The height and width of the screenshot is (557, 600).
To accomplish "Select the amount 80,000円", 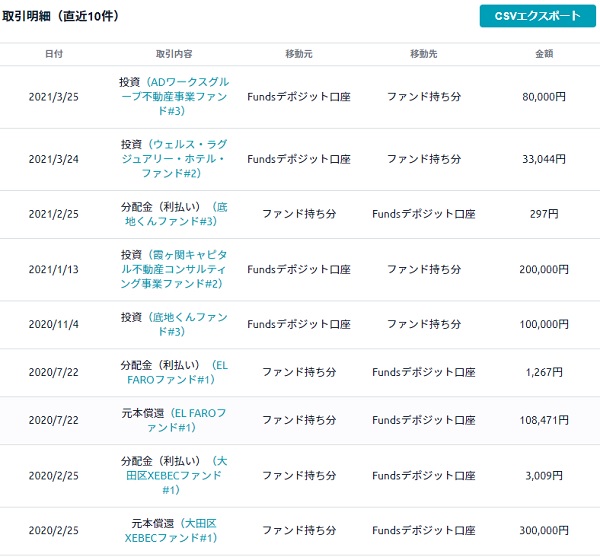I will 544,97.
